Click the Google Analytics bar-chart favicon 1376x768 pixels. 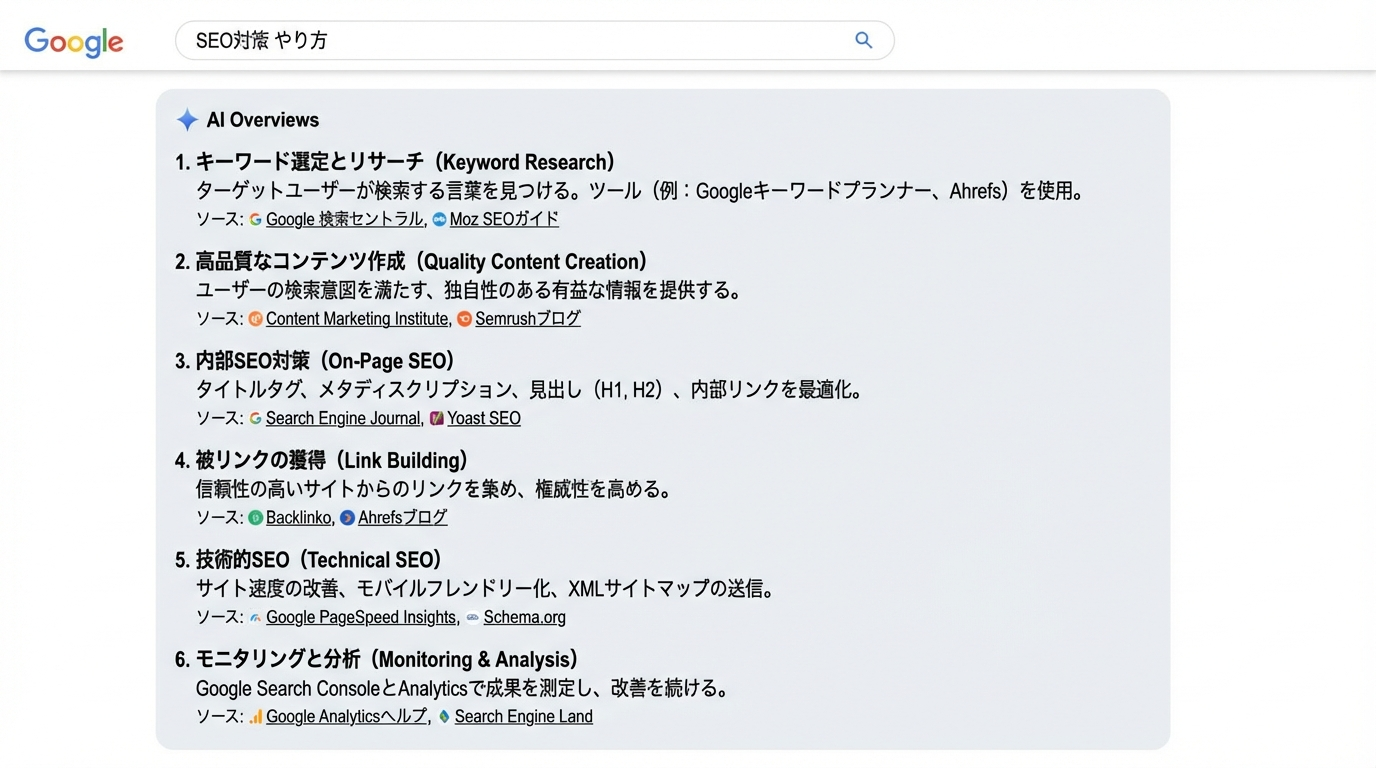[253, 716]
